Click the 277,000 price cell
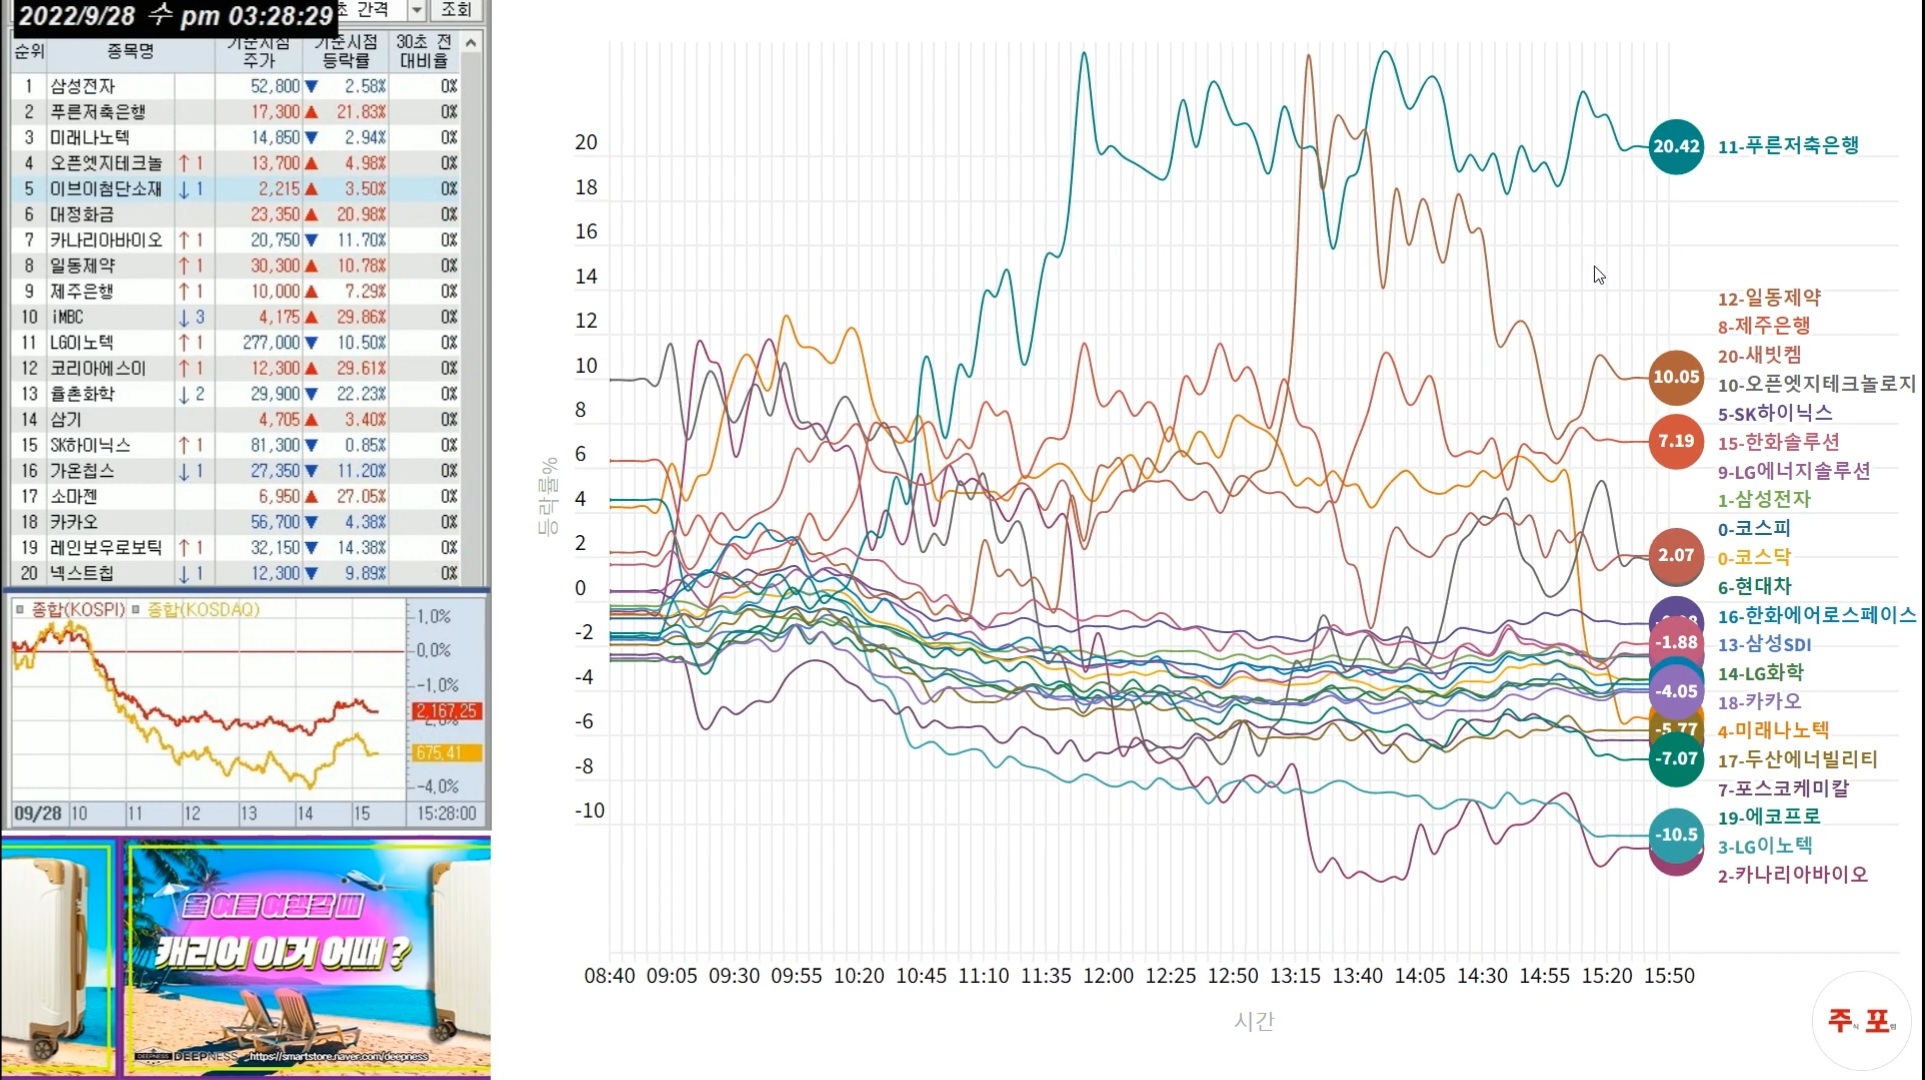 pyautogui.click(x=271, y=343)
